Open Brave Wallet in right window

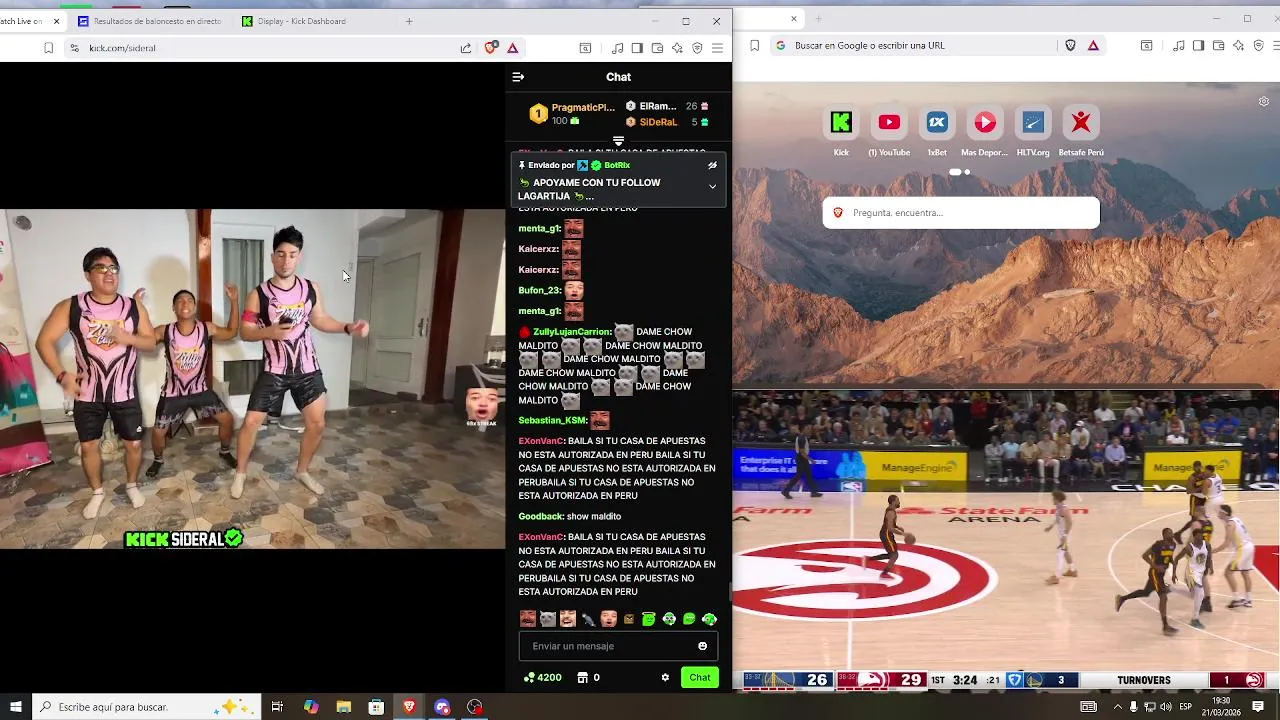pos(1218,45)
